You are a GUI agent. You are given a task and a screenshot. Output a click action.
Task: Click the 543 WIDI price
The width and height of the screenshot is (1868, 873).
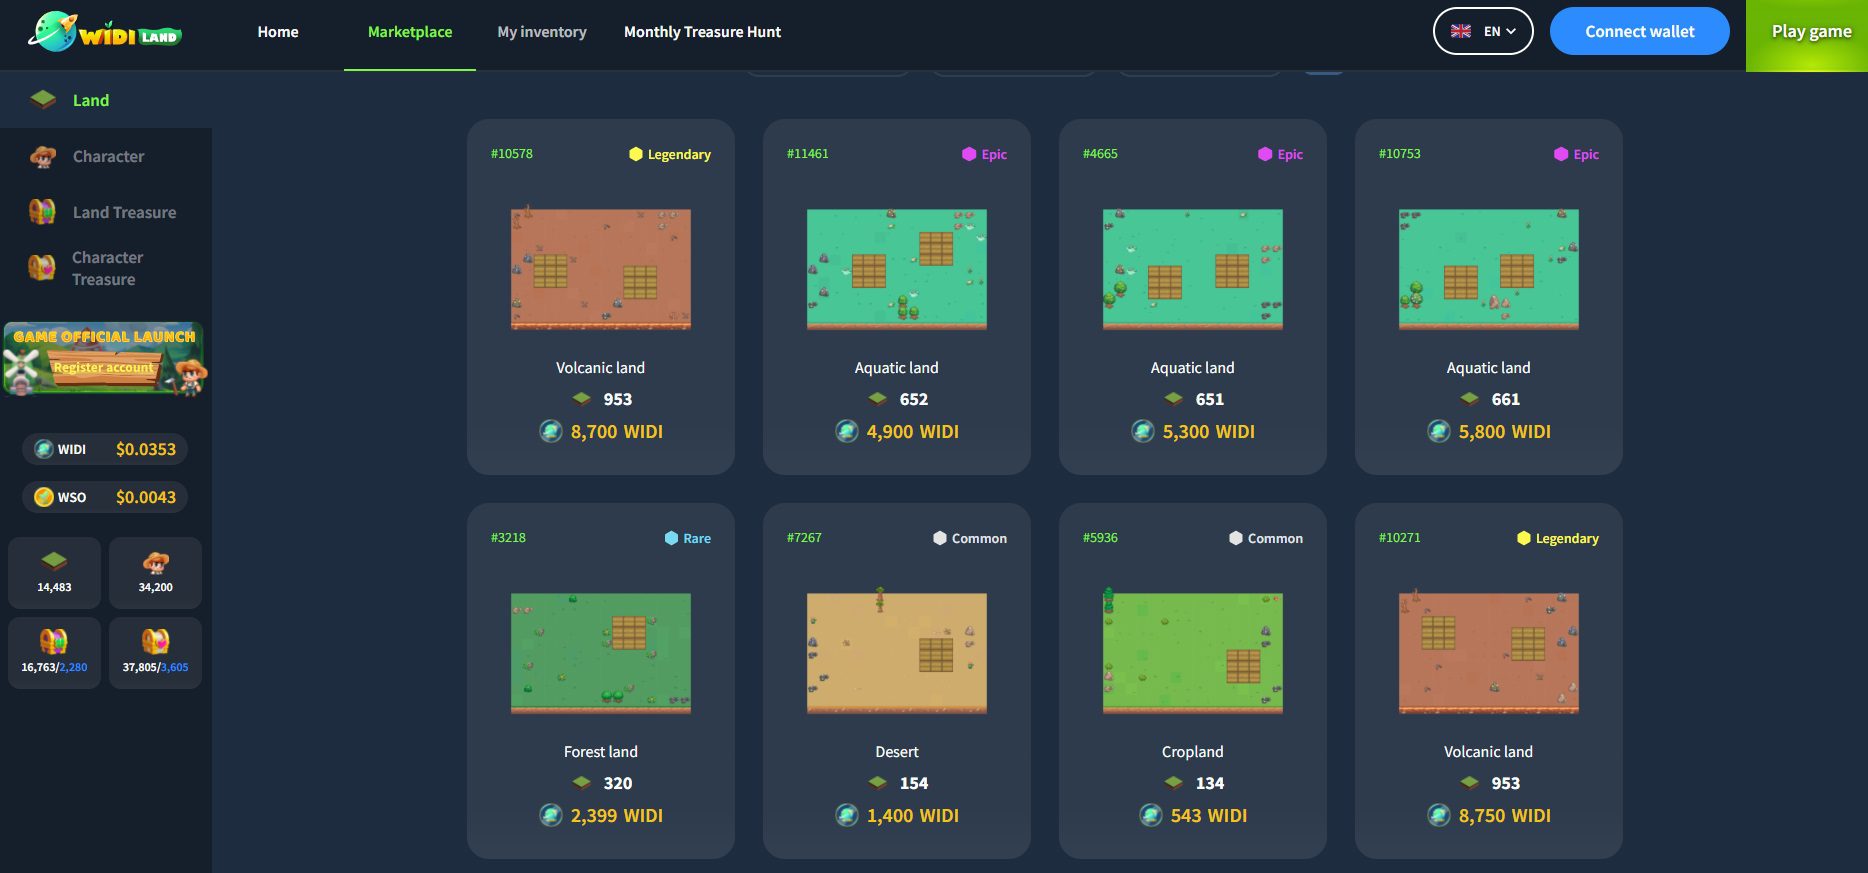pyautogui.click(x=1209, y=816)
